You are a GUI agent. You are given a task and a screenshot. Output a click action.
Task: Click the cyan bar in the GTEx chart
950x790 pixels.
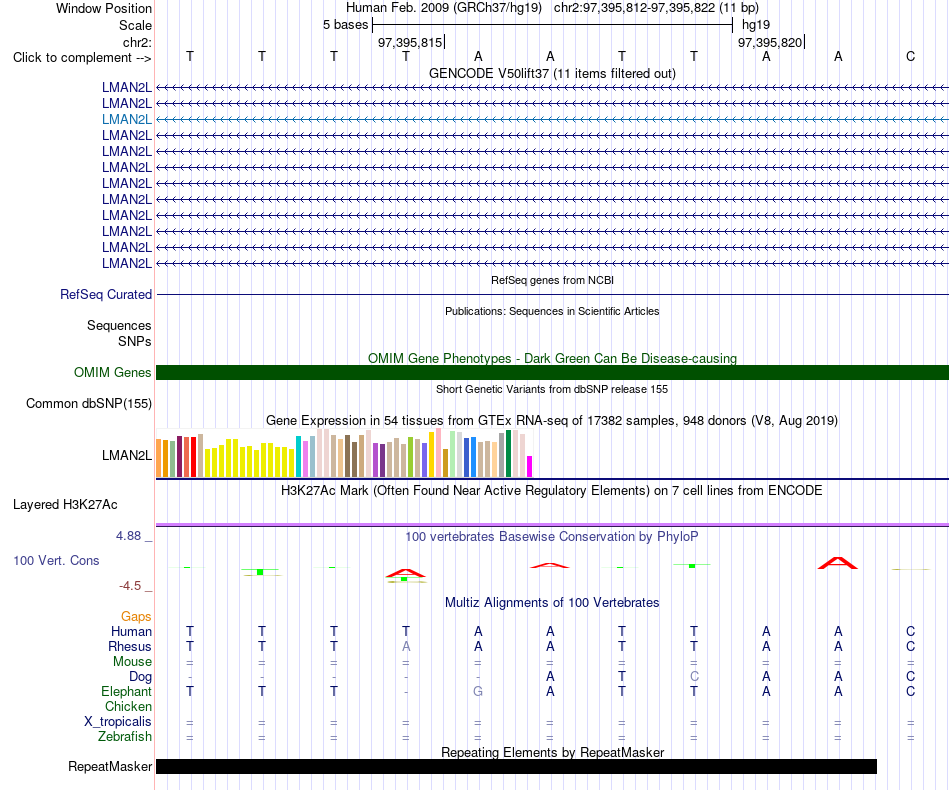tap(298, 457)
